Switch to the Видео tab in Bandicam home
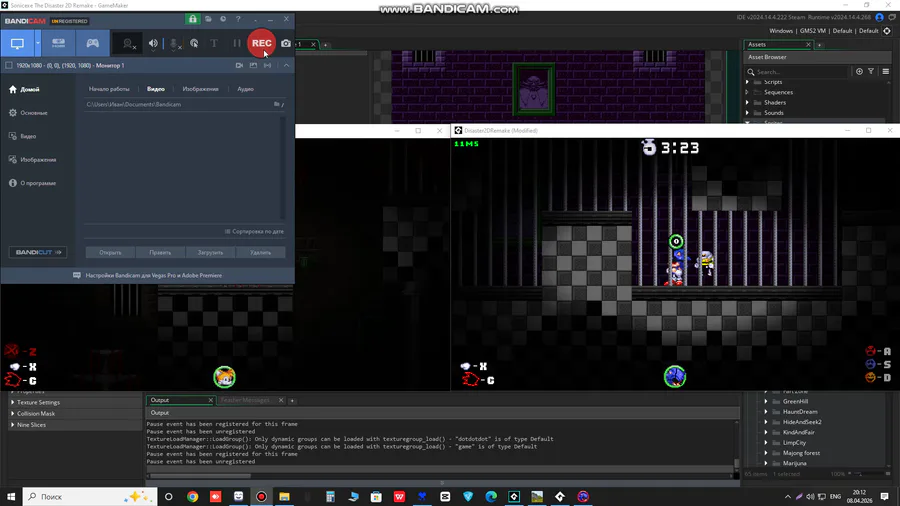 (156, 89)
